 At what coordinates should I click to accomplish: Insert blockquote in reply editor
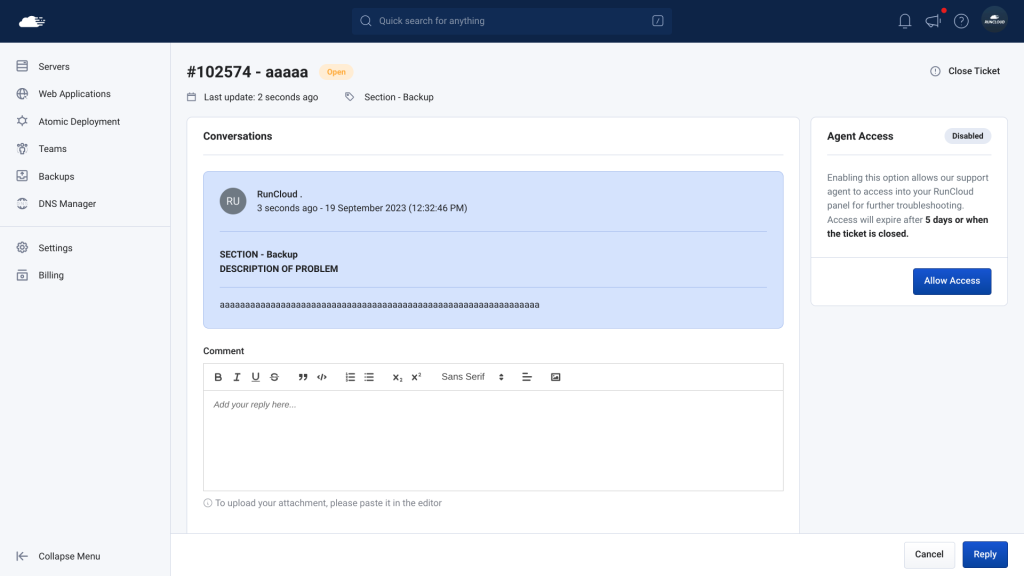302,377
